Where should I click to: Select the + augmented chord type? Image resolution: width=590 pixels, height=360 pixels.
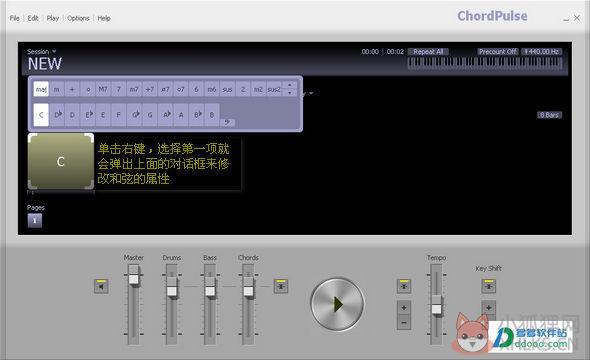72,89
